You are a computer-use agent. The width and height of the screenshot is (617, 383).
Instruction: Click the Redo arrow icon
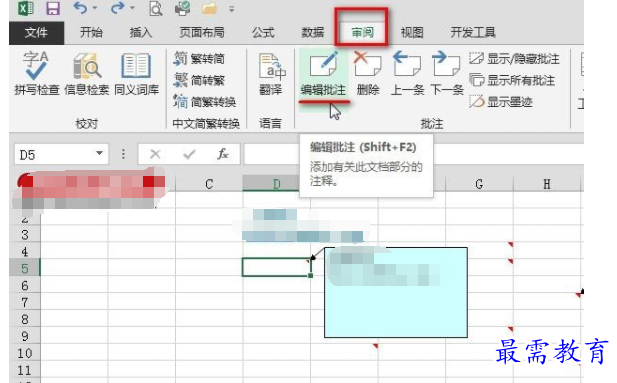[x=117, y=8]
